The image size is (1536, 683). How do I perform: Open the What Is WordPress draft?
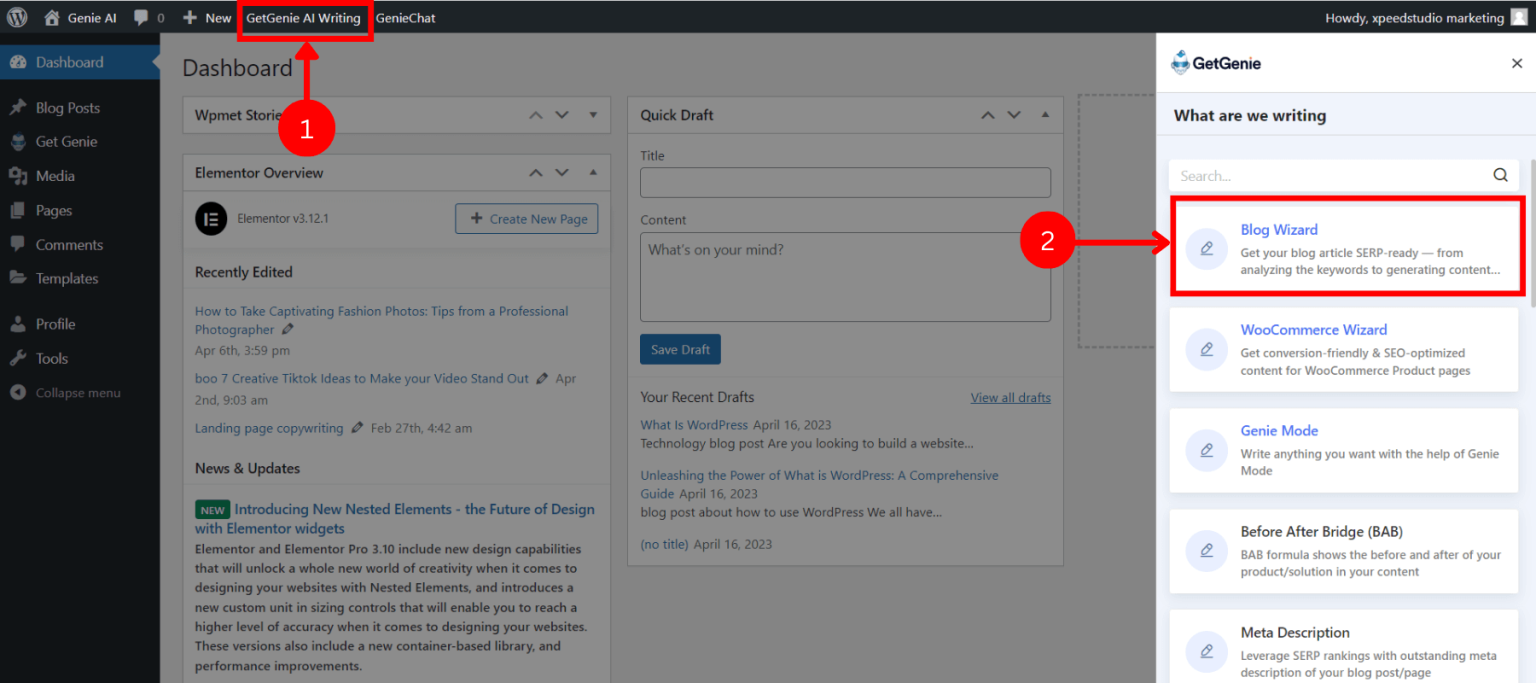694,424
